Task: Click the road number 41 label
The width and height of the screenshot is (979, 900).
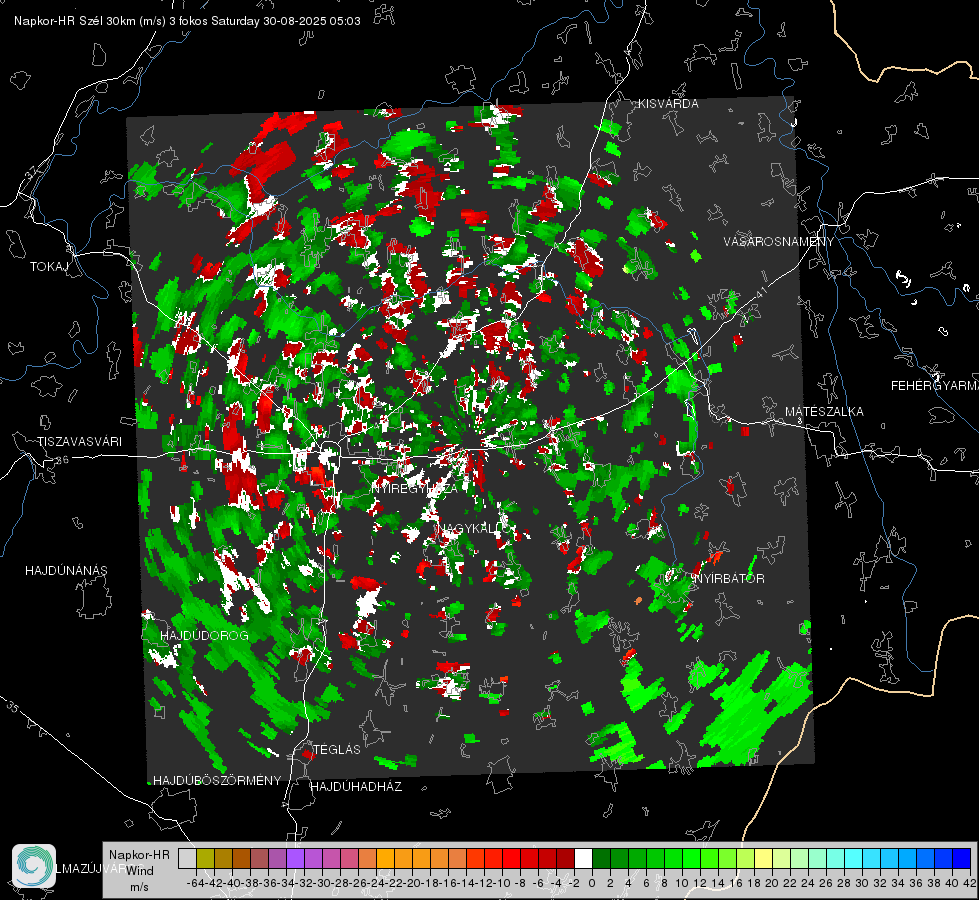Action: pos(761,291)
